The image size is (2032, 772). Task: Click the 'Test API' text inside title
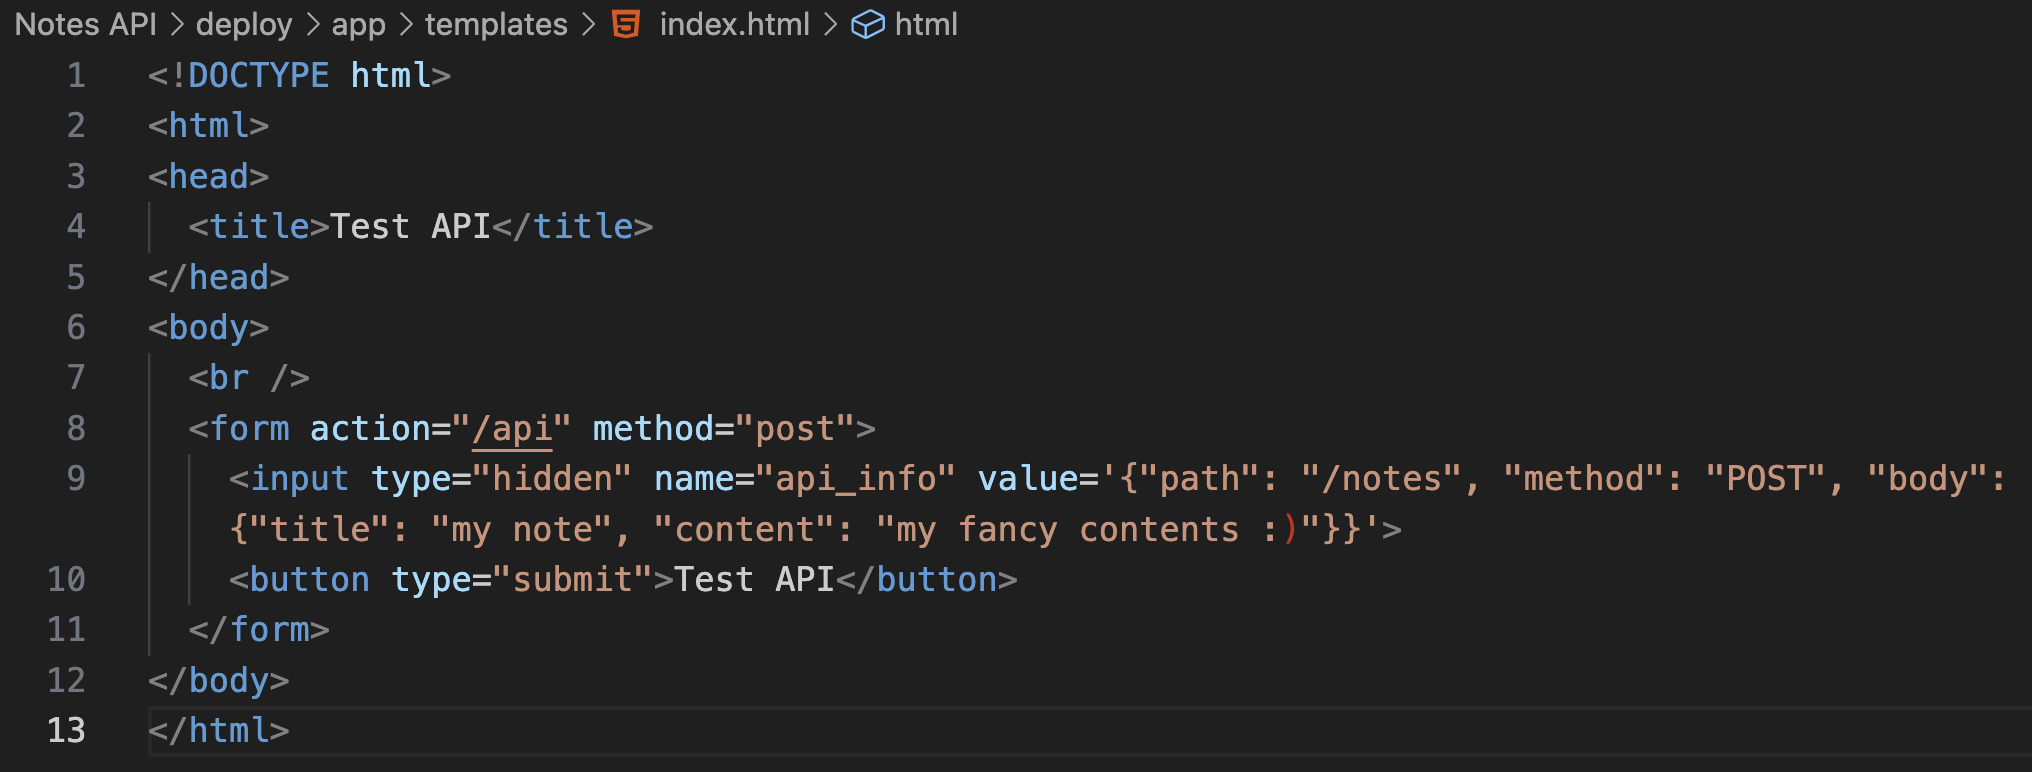[x=410, y=227]
